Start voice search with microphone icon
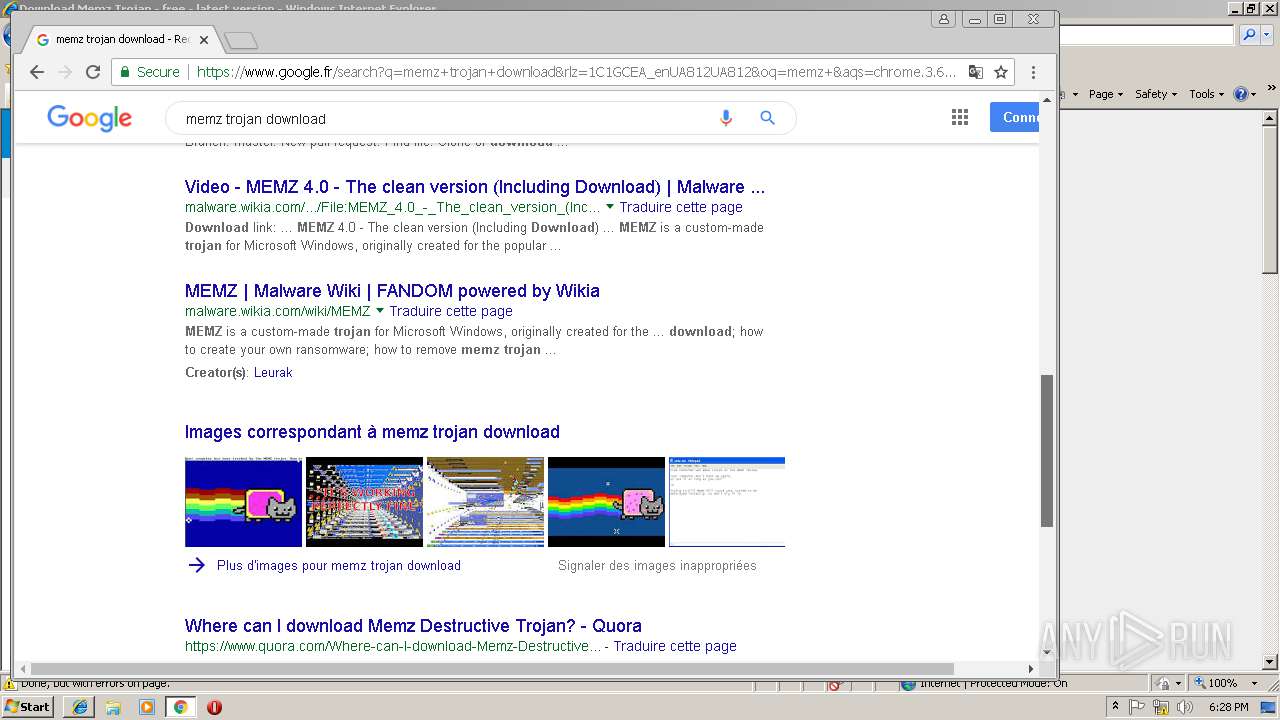 [726, 118]
